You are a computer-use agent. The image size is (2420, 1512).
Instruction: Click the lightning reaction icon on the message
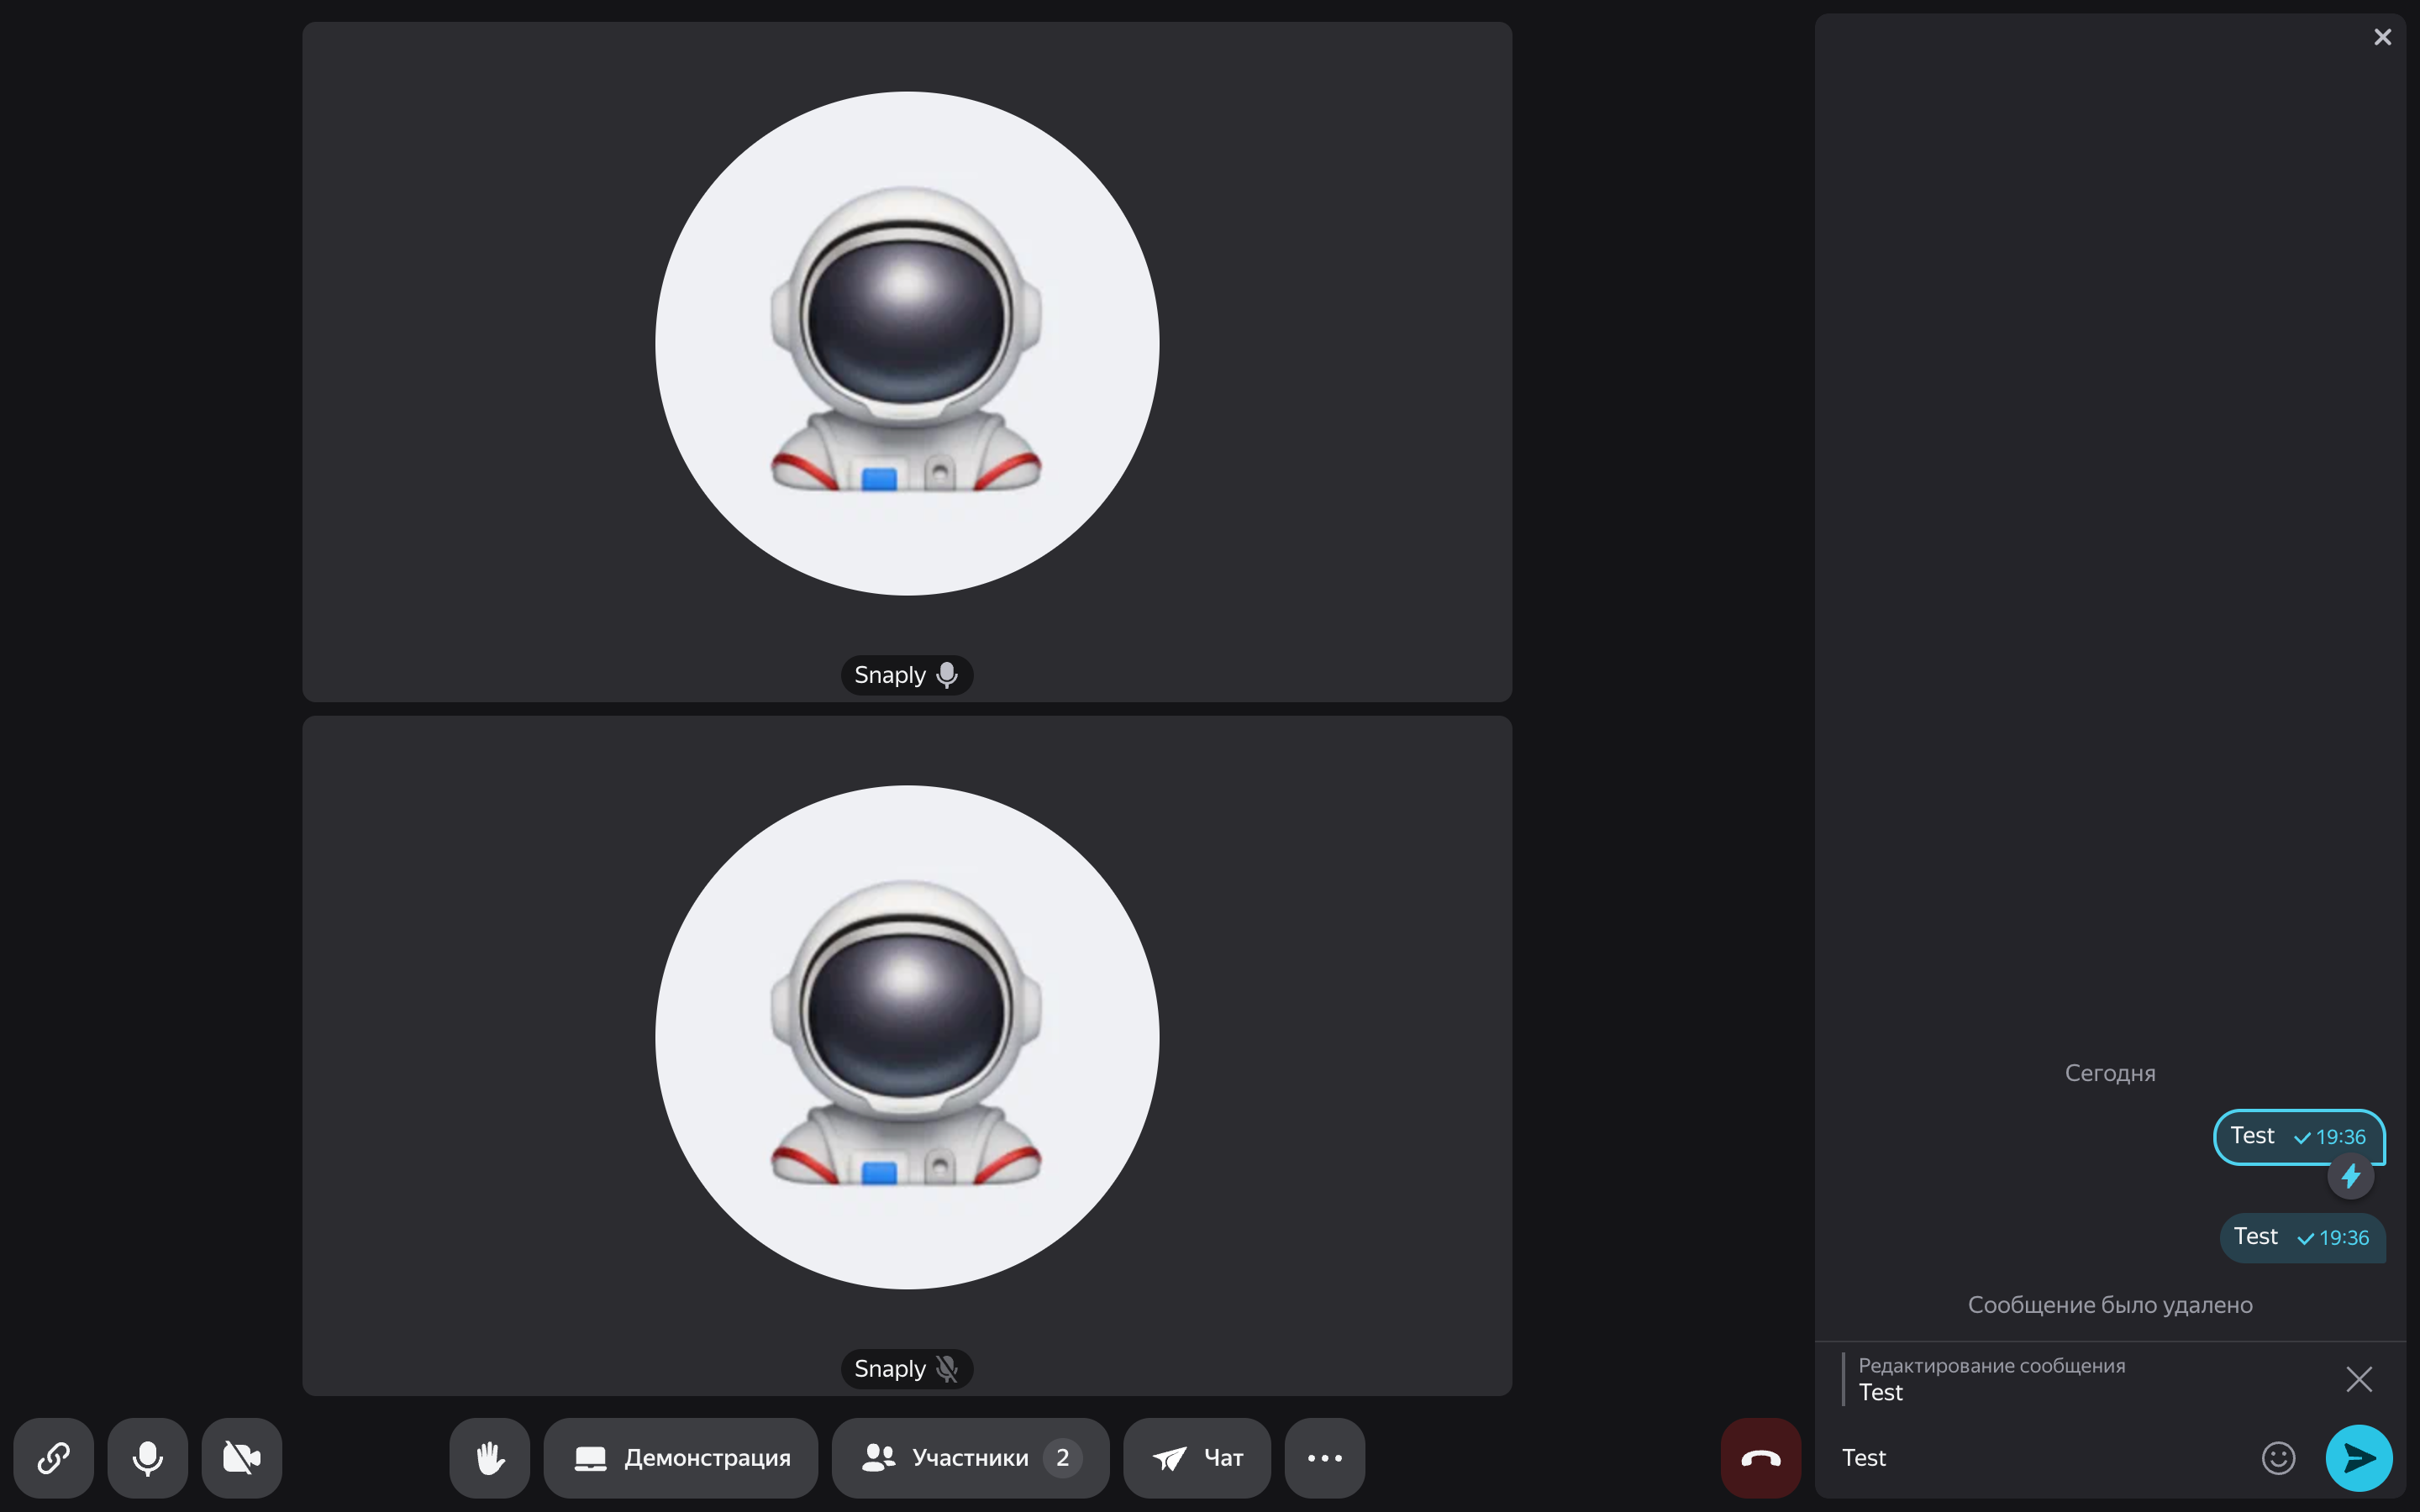pyautogui.click(x=2350, y=1176)
